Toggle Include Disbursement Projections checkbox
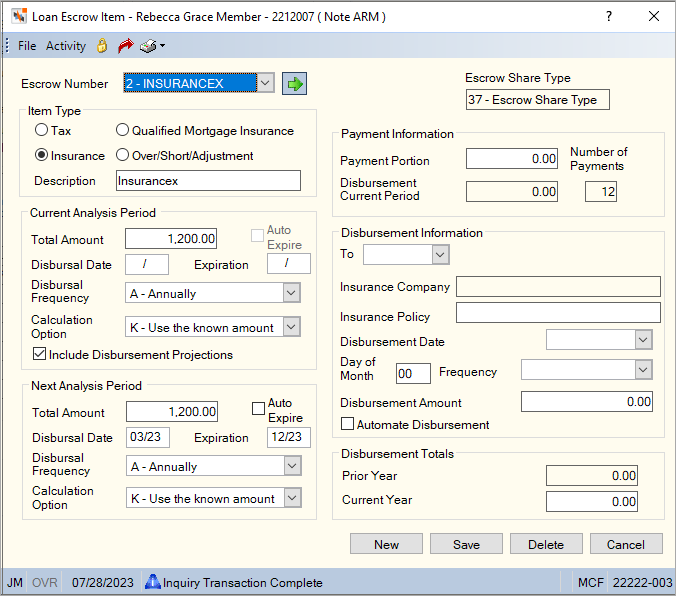The height and width of the screenshot is (596, 676). pyautogui.click(x=39, y=354)
